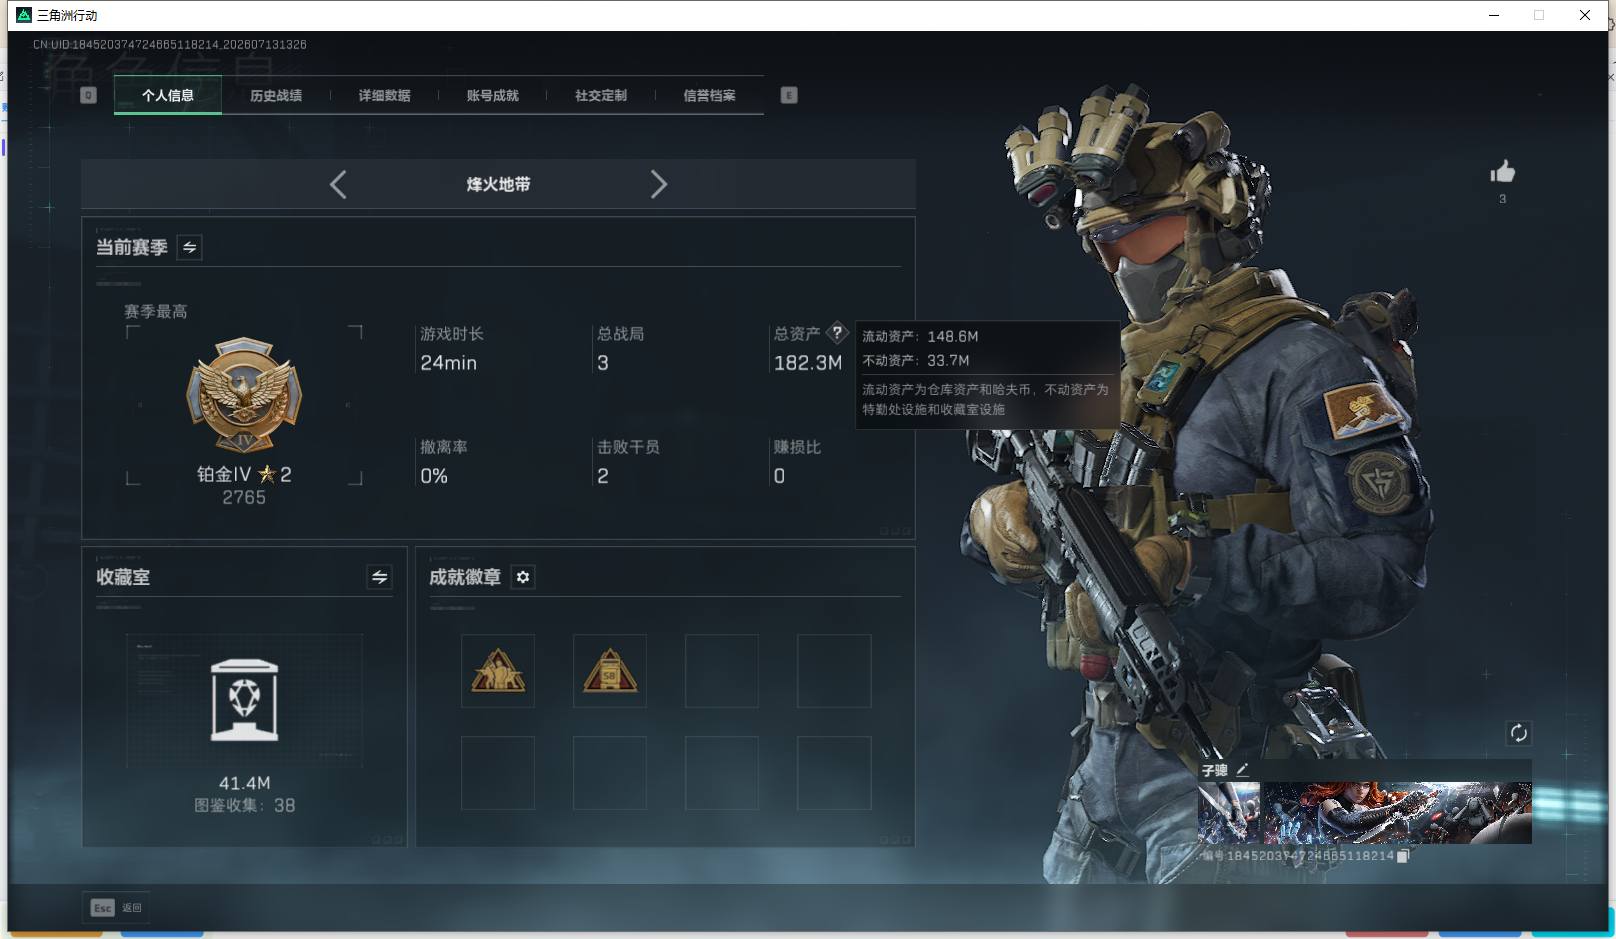Image resolution: width=1616 pixels, height=939 pixels.
Task: Open the 账号成就 tab
Action: [492, 95]
